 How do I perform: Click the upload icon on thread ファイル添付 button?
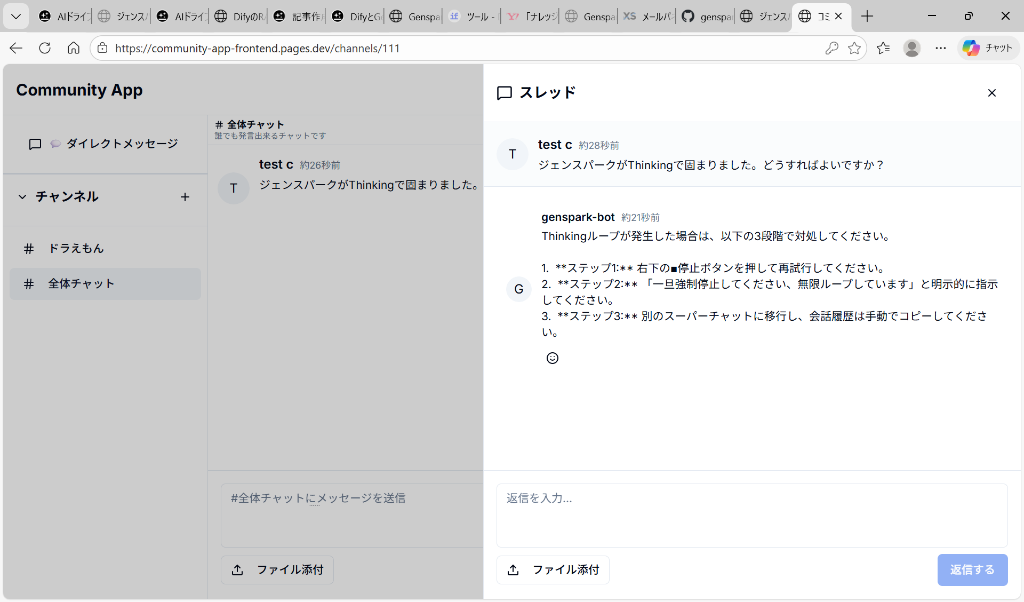click(515, 569)
